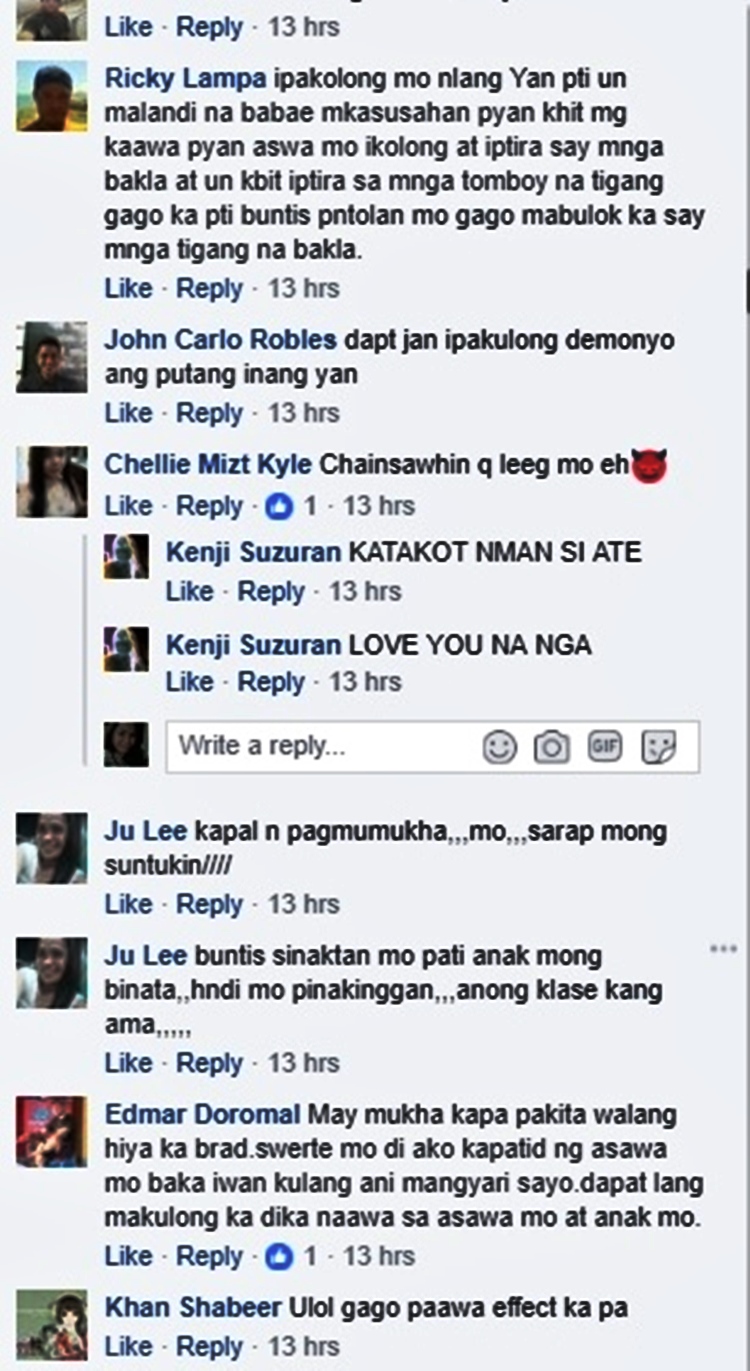Like Kenji Suzuran's LOVE YOU NA NGA reply
The height and width of the screenshot is (1371, 750).
click(x=189, y=681)
